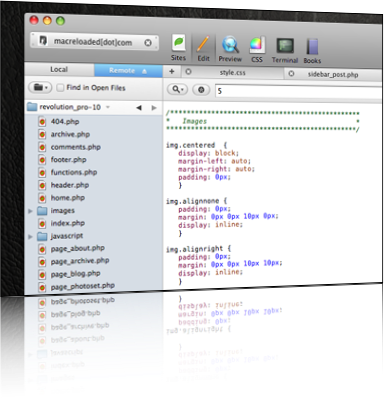Select file footer.php
Image resolution: width=384 pixels, height=400 pixels.
pyautogui.click(x=68, y=160)
